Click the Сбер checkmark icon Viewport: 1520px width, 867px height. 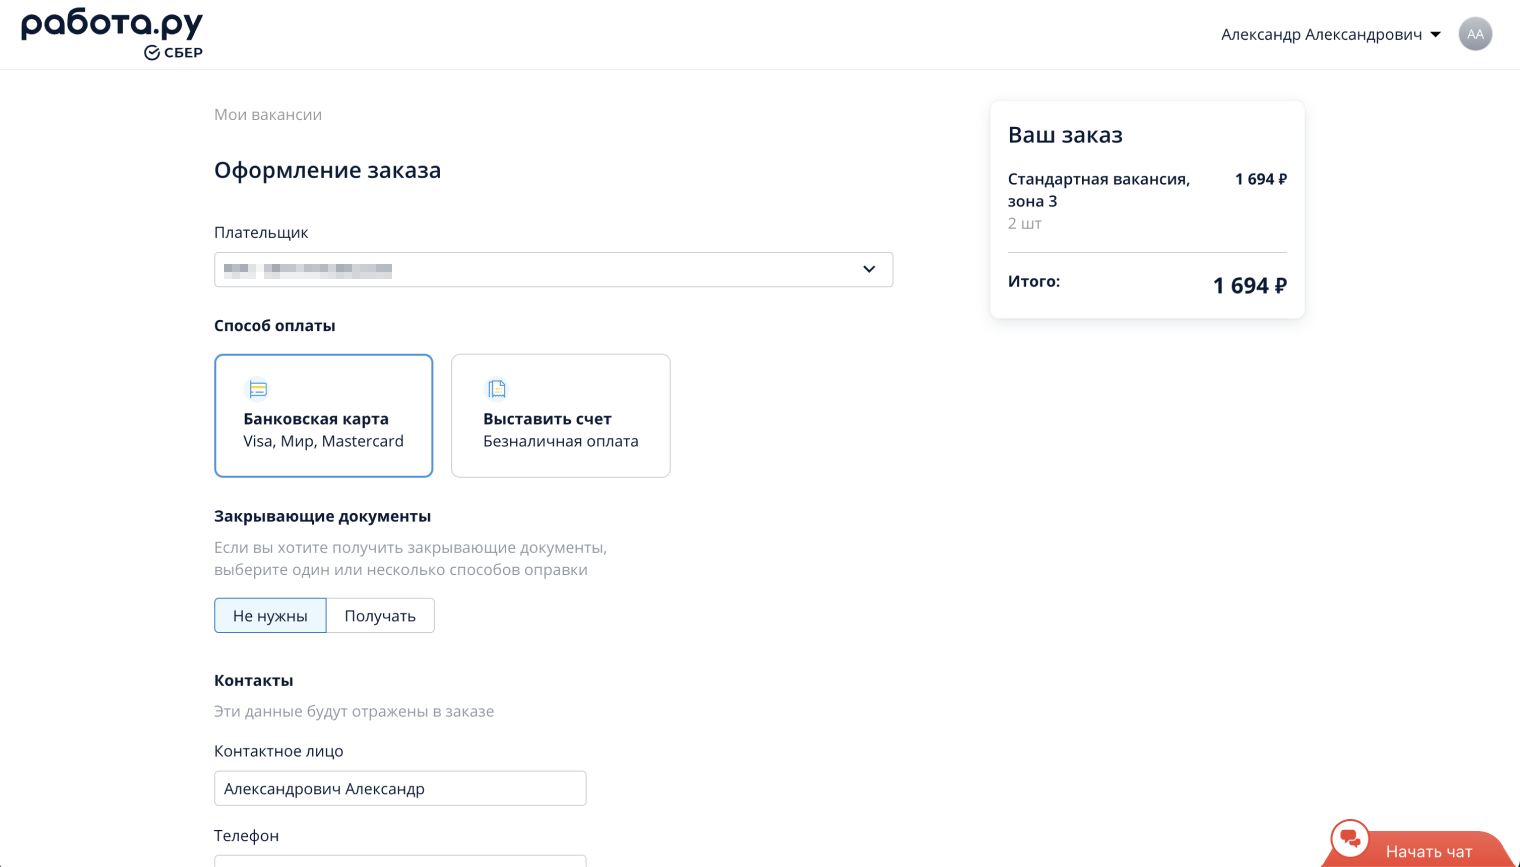152,53
